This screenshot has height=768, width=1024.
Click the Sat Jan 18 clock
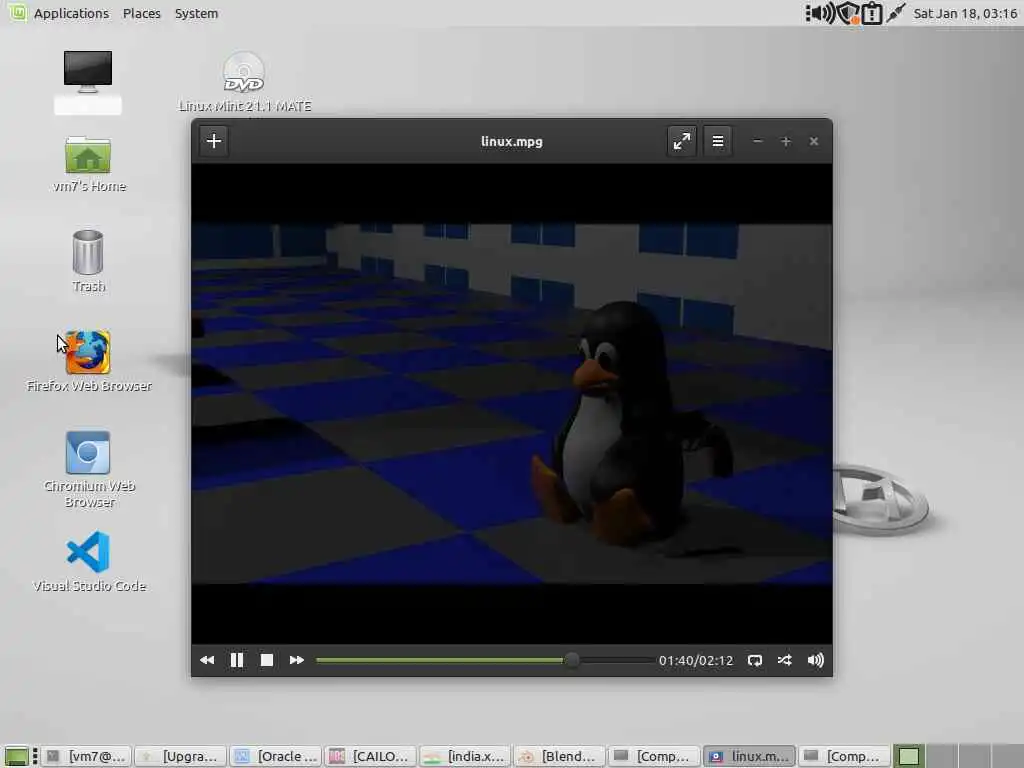point(965,13)
